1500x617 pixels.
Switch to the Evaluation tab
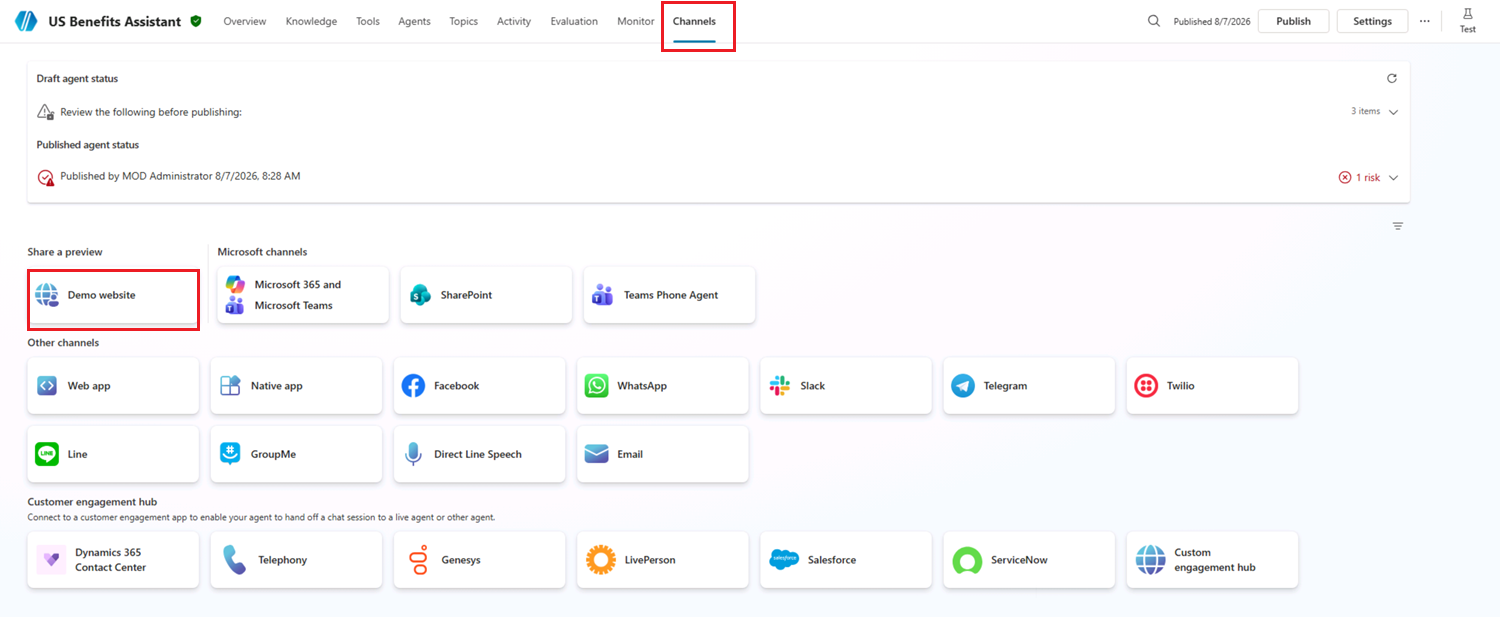pyautogui.click(x=574, y=21)
